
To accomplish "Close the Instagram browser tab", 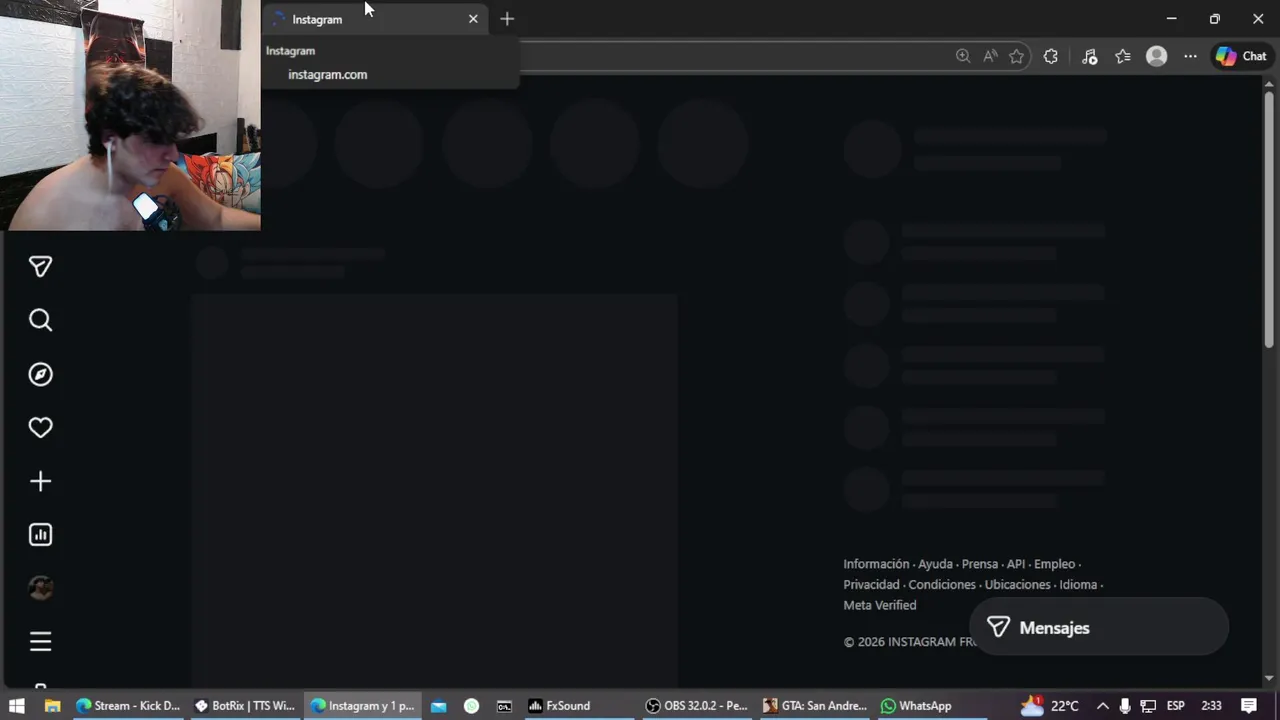I will pyautogui.click(x=473, y=19).
